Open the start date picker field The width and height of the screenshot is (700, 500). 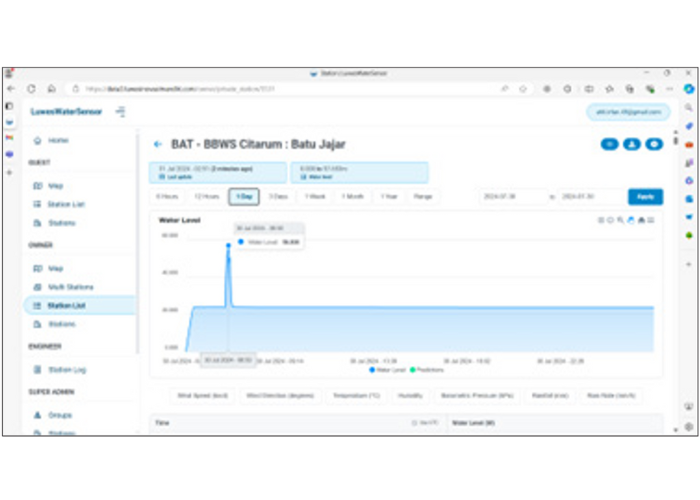pyautogui.click(x=510, y=197)
